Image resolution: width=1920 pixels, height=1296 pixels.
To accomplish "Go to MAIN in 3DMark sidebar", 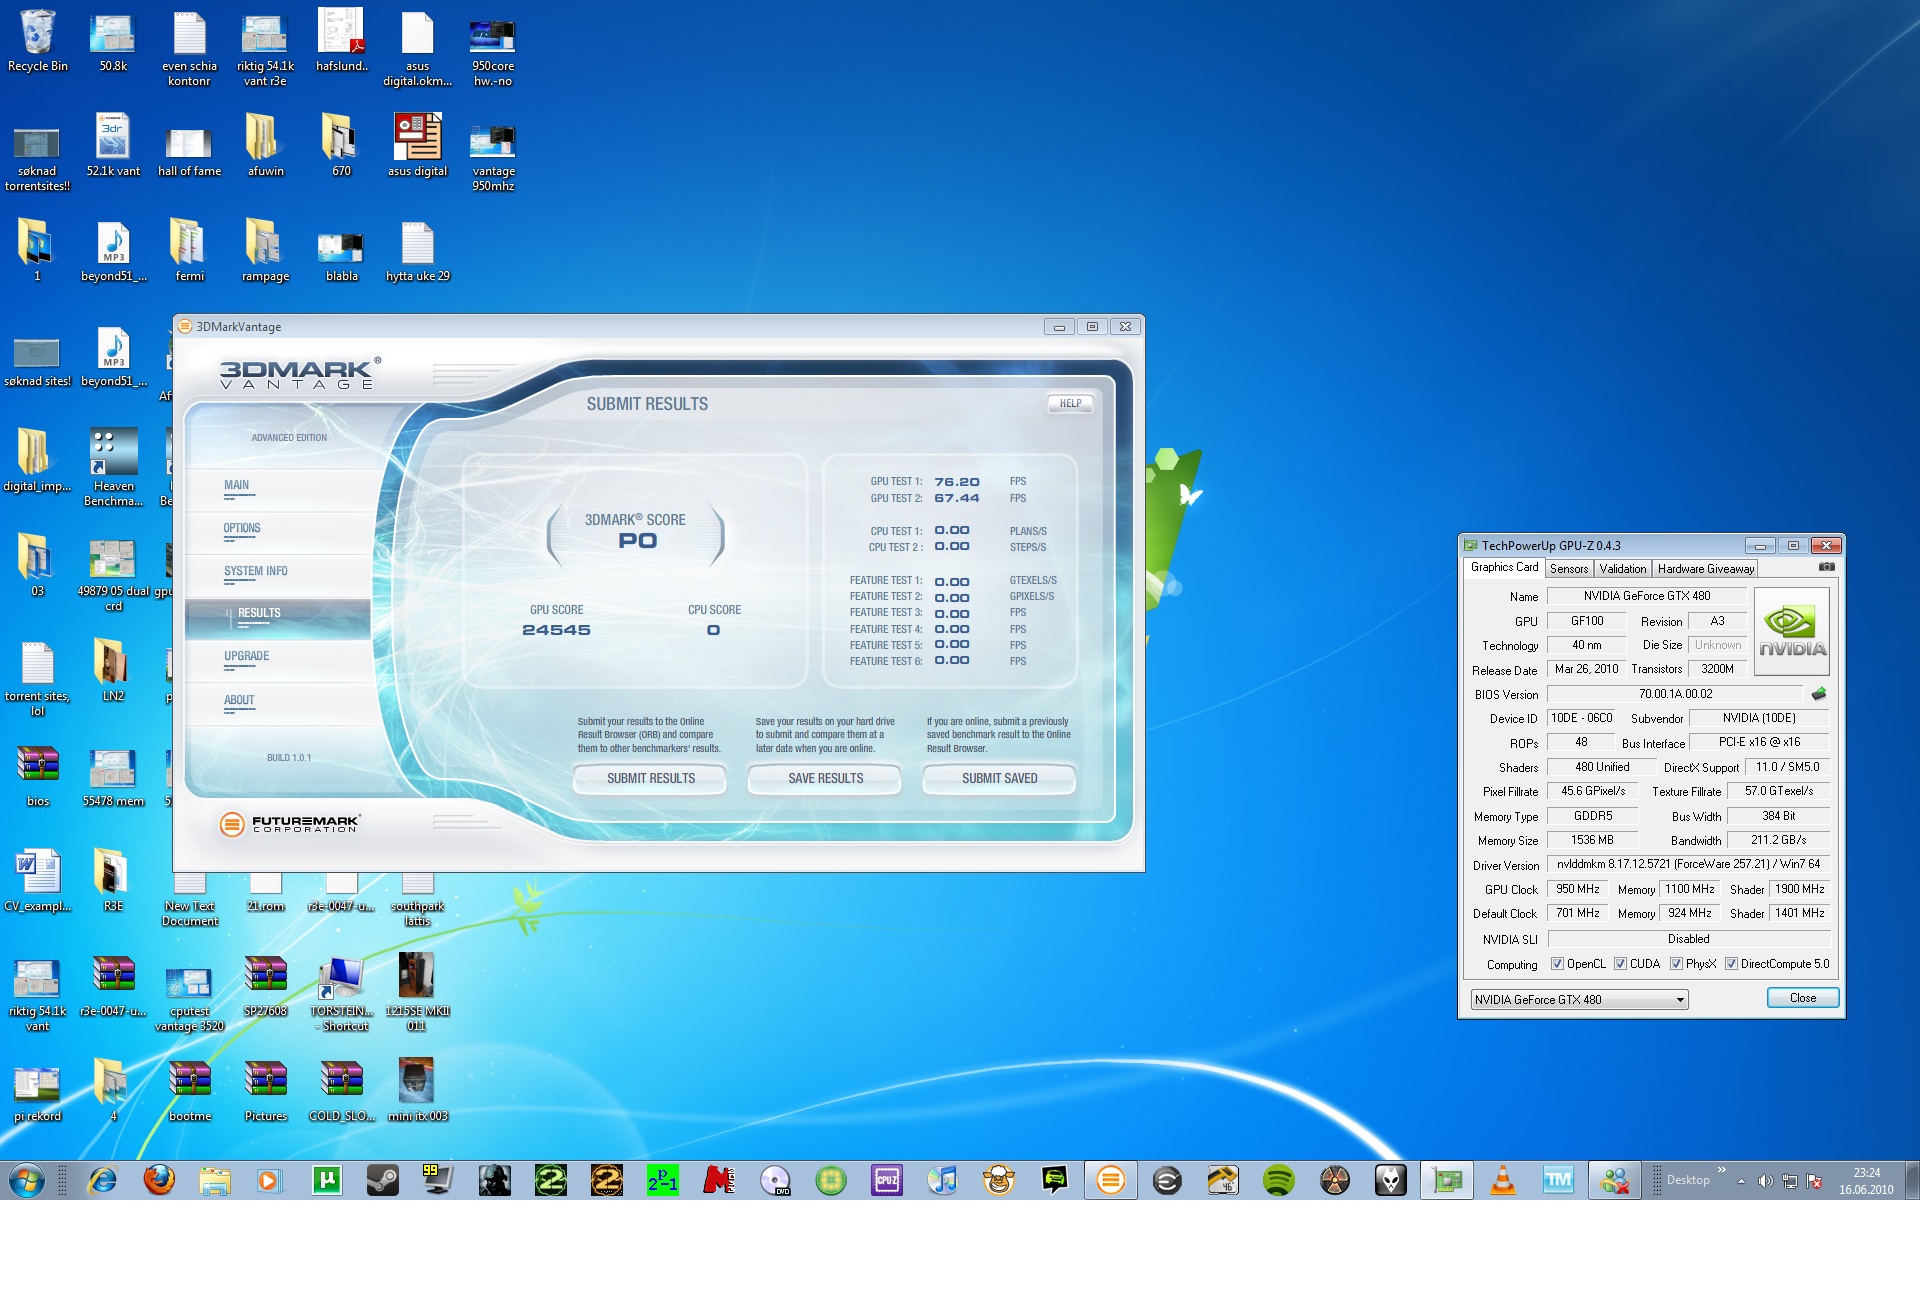I will pos(277,489).
